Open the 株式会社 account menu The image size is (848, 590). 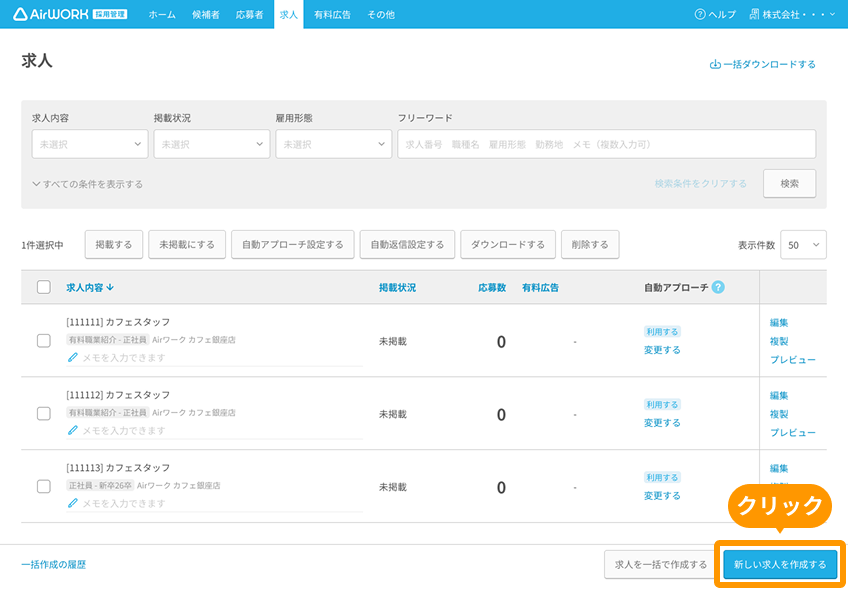pos(793,15)
